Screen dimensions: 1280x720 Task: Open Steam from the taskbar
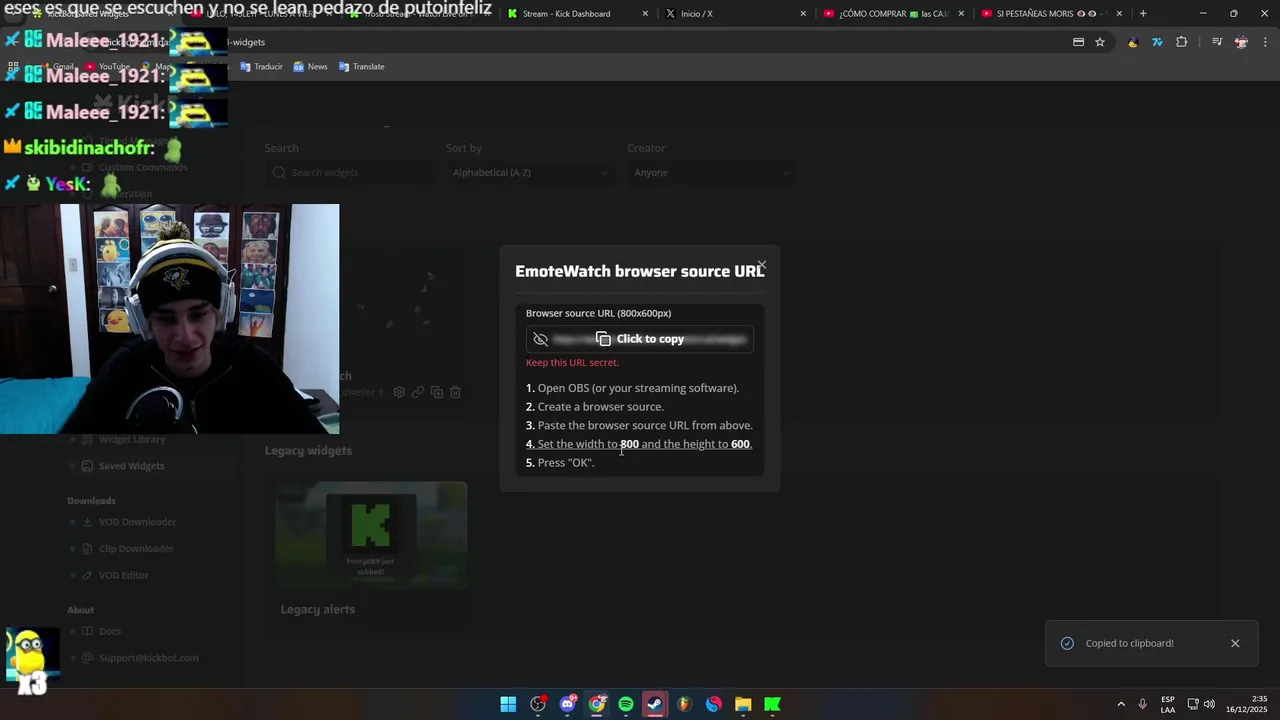coord(655,704)
